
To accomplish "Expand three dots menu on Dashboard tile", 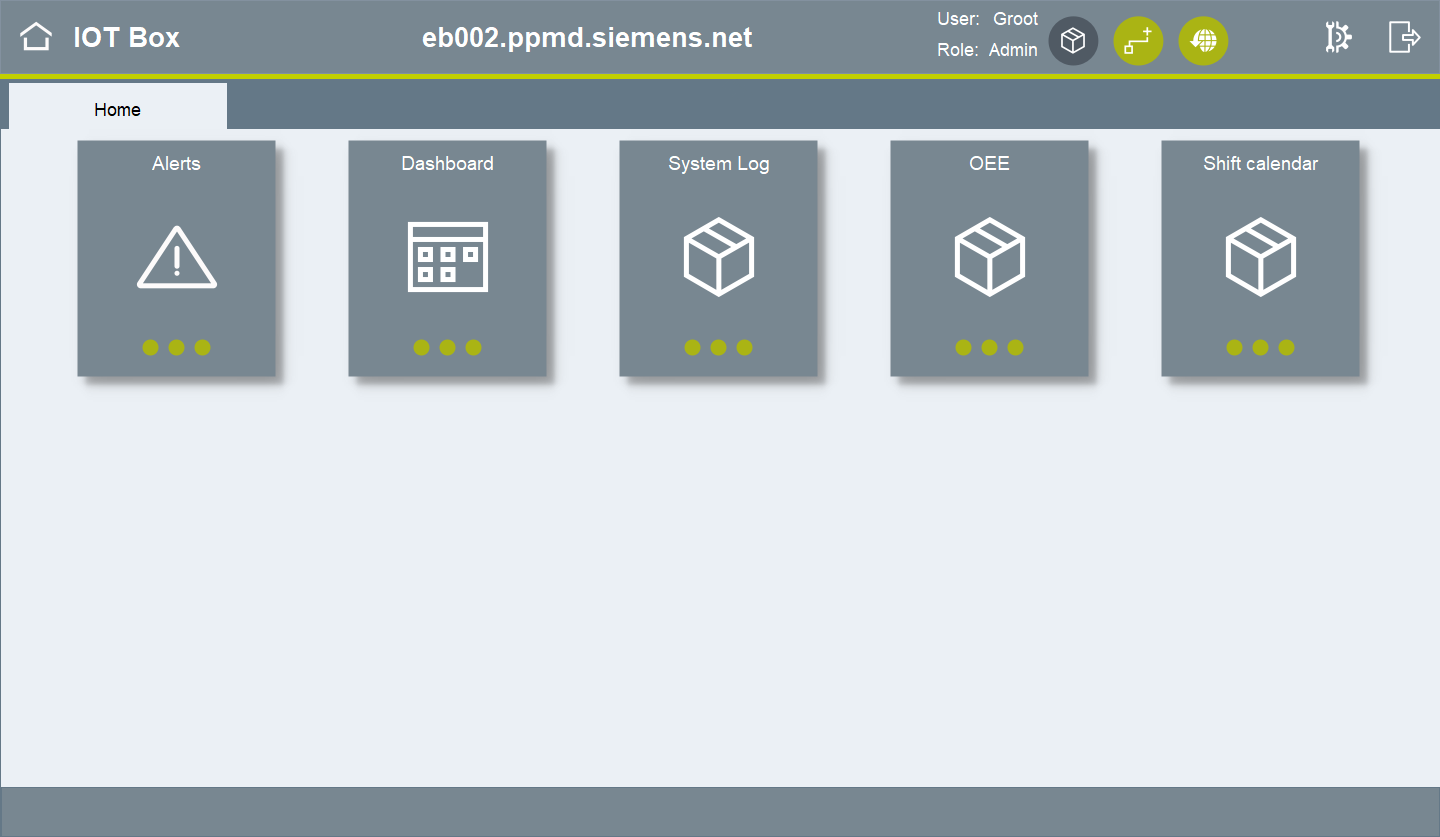I will (447, 348).
